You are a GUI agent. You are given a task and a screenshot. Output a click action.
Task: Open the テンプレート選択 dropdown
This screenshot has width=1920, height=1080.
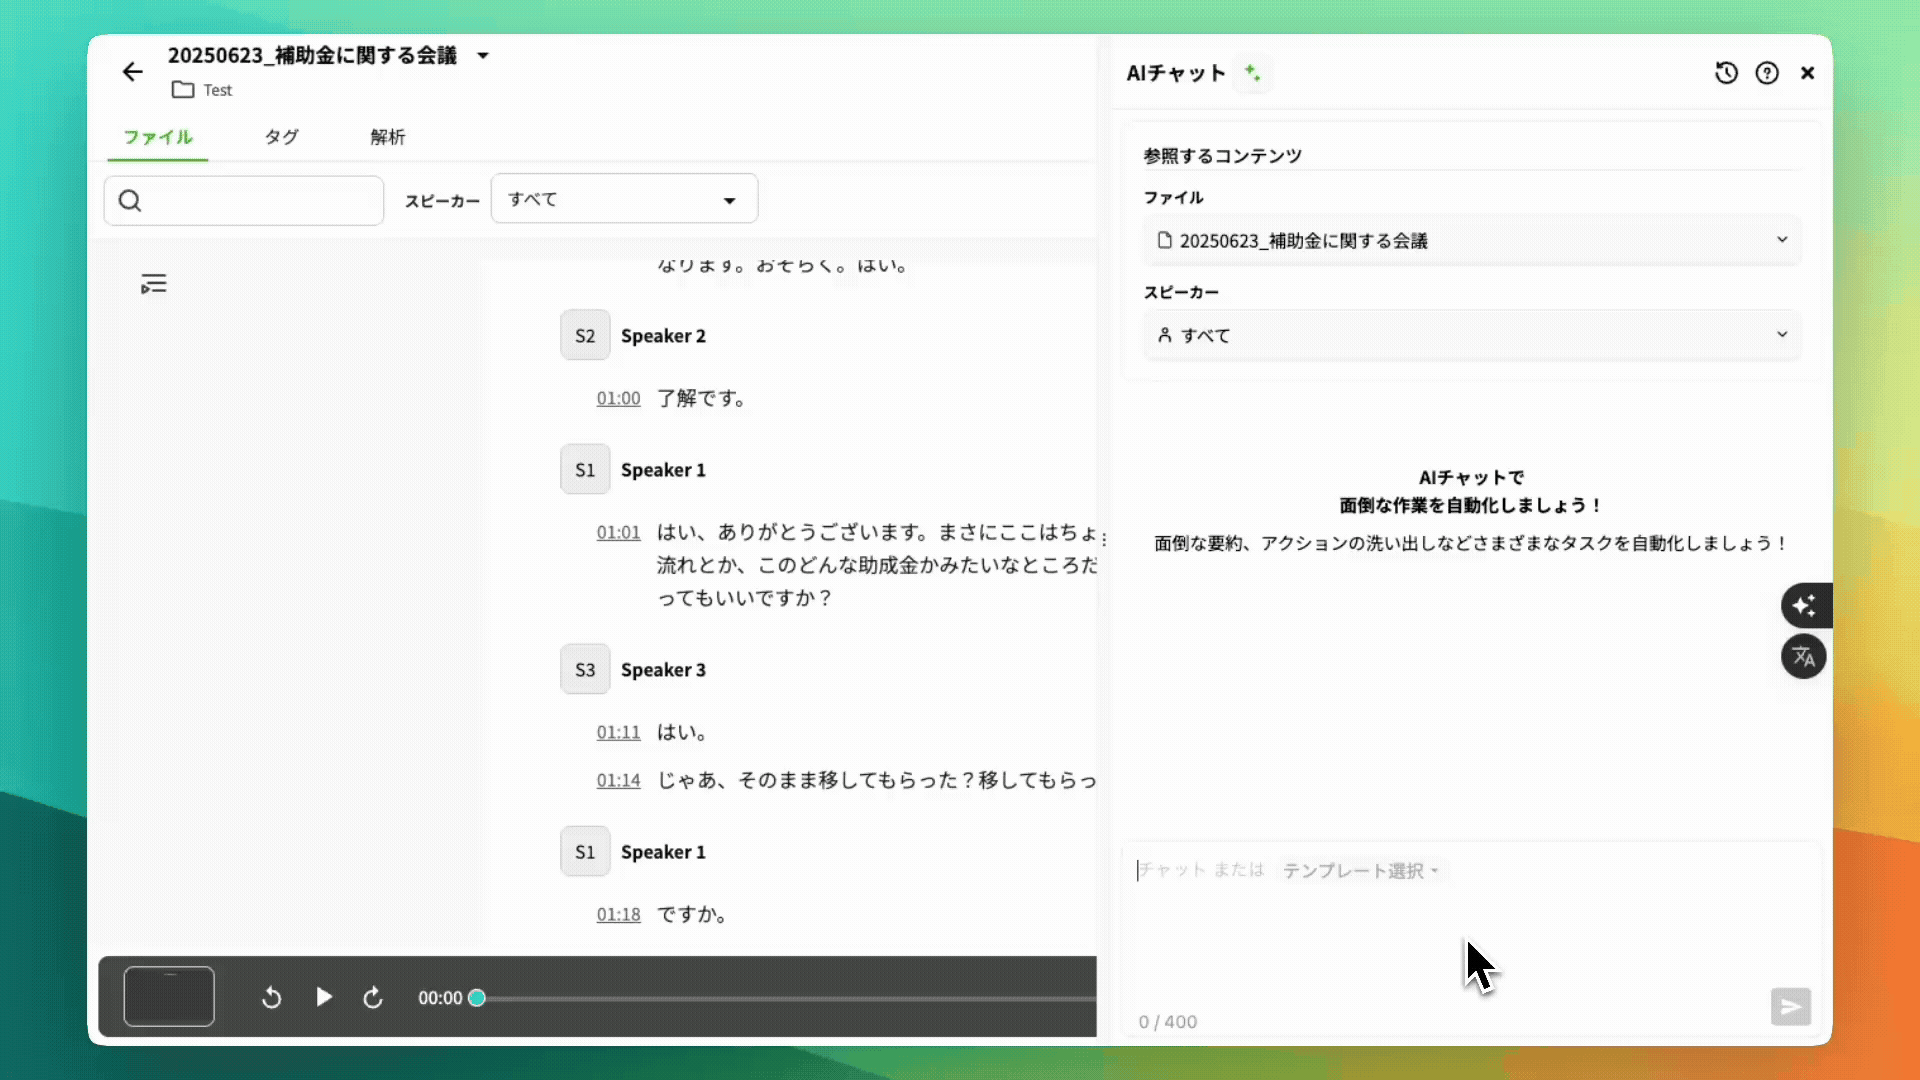(1361, 870)
